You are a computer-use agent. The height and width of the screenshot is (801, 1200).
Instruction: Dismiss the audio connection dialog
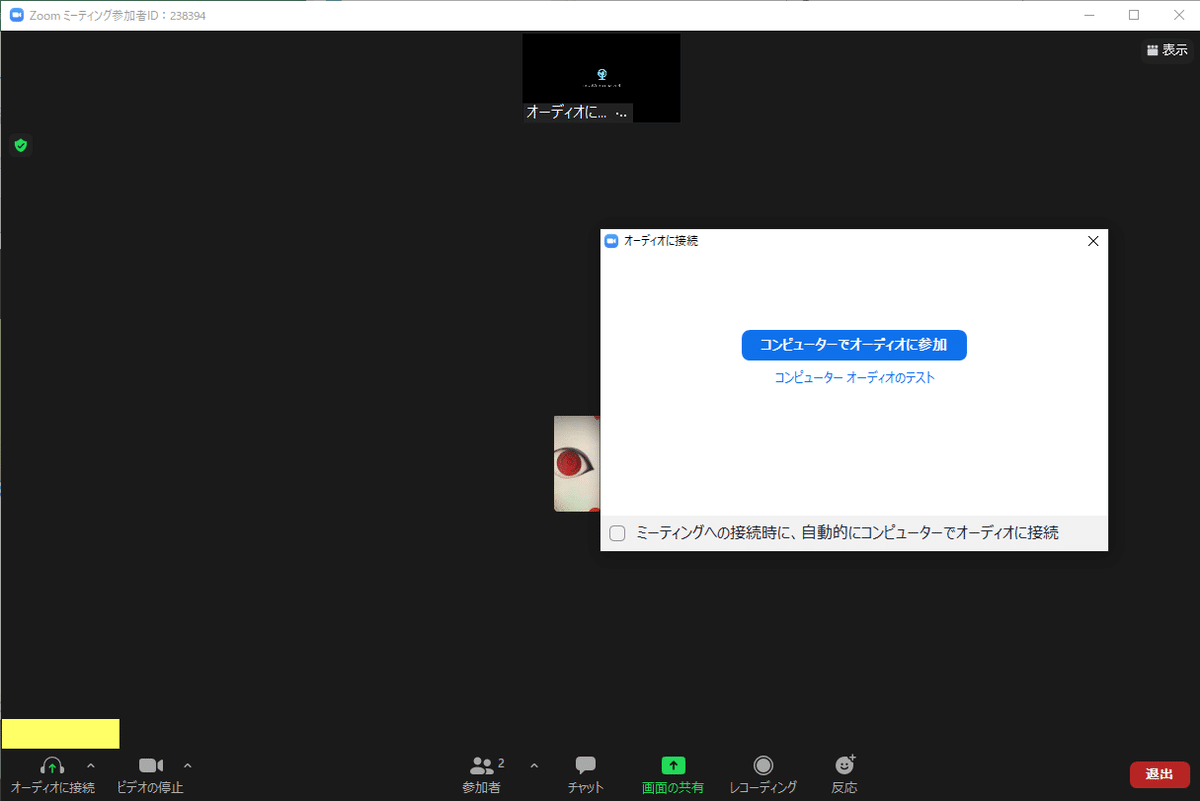pyautogui.click(x=1092, y=241)
